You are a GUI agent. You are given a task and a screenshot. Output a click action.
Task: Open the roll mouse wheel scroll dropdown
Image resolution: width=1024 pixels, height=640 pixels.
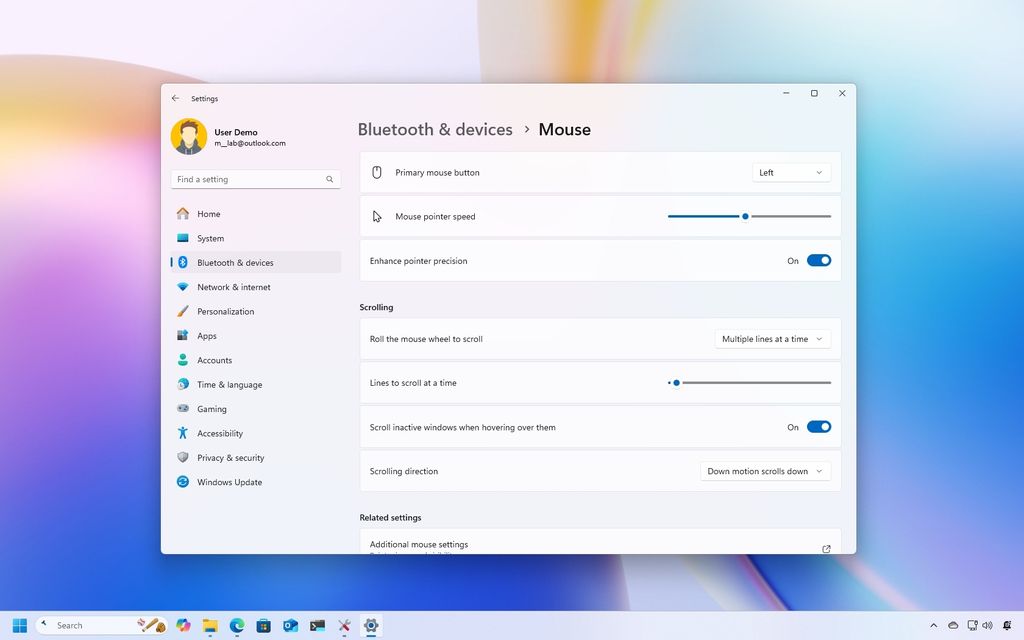pos(772,339)
